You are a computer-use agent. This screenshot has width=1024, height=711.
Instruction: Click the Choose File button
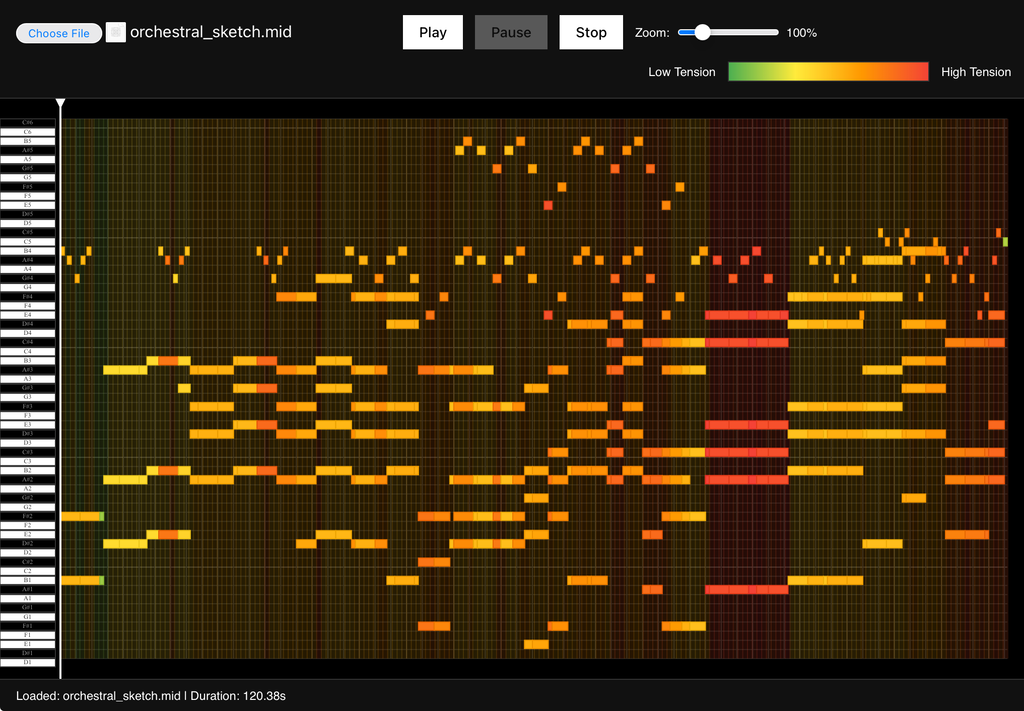coord(59,33)
